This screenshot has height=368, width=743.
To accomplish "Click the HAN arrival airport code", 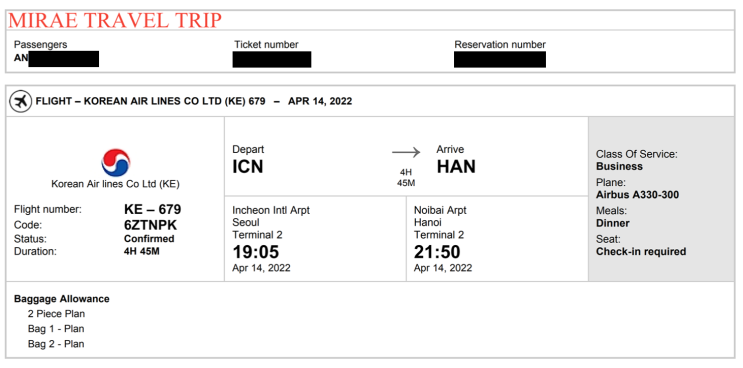I will coord(456,167).
